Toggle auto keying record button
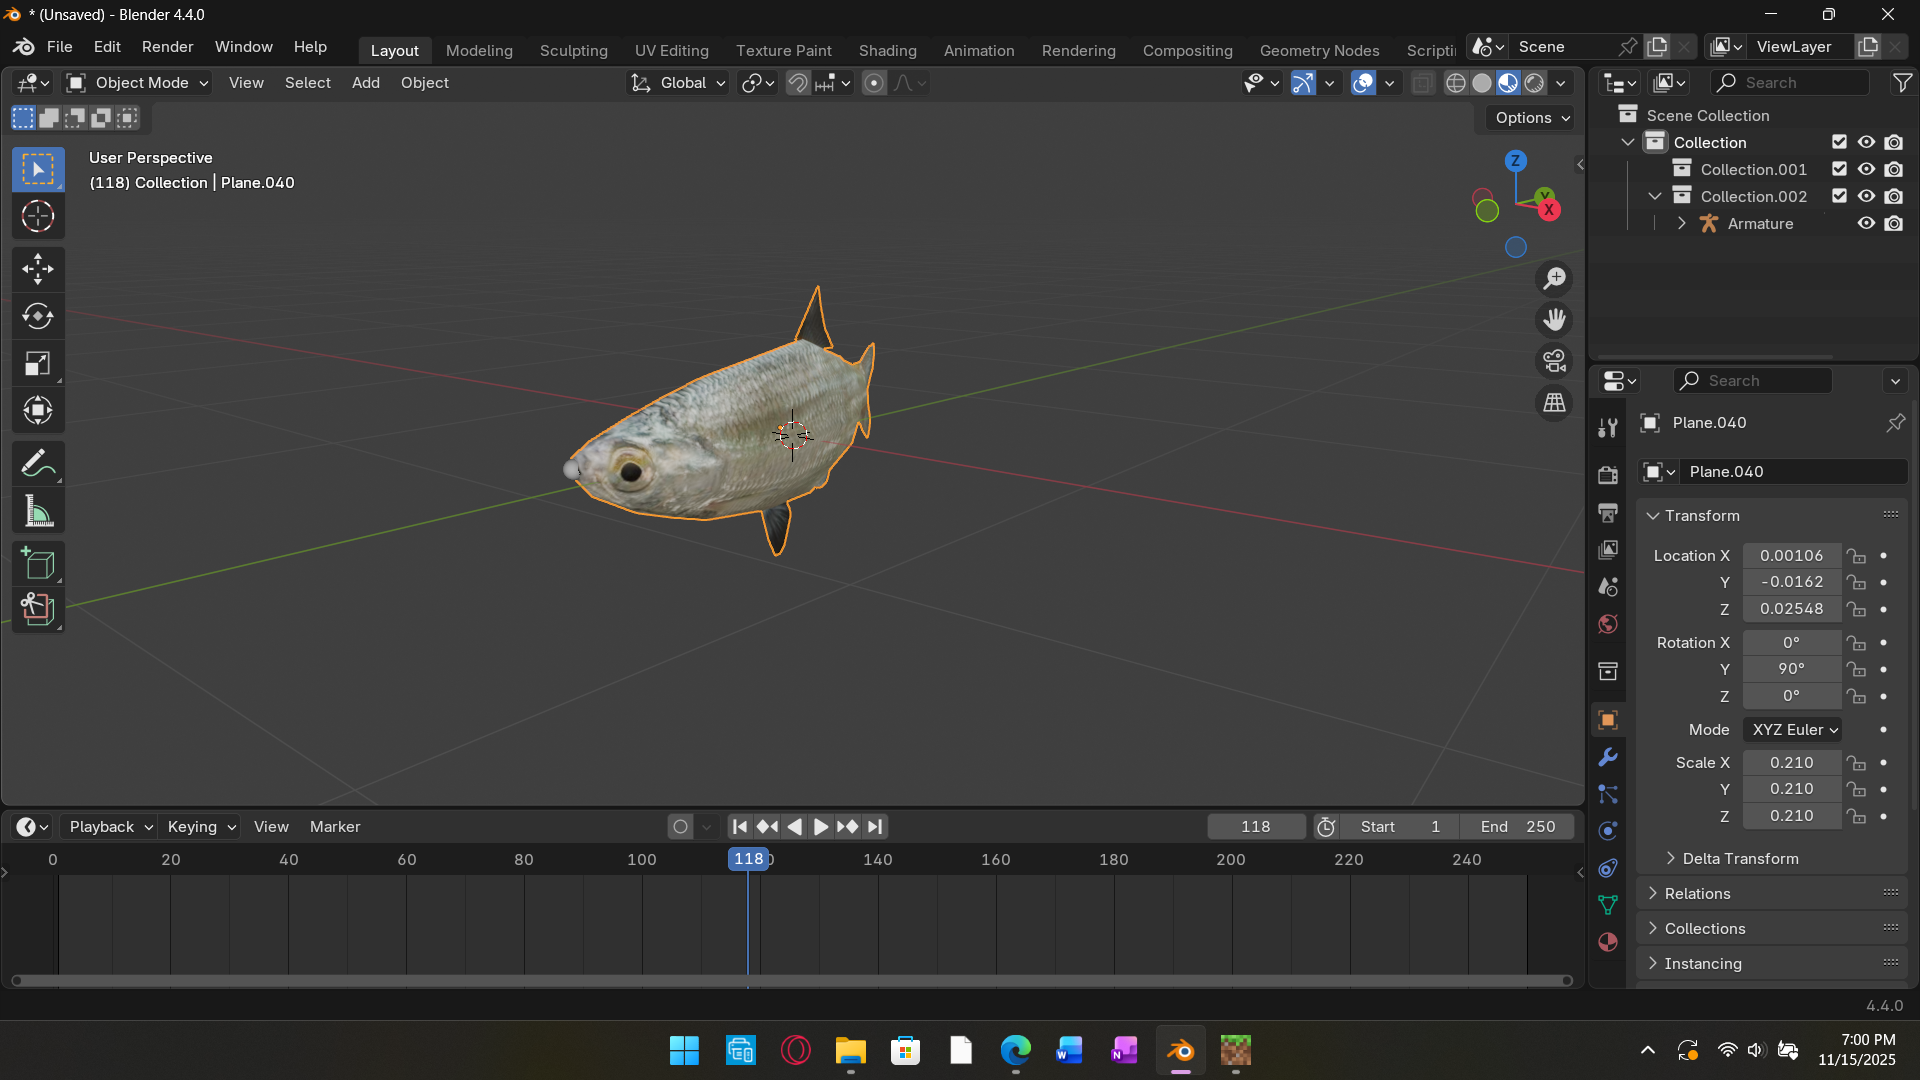This screenshot has height=1080, width=1920. (x=681, y=827)
